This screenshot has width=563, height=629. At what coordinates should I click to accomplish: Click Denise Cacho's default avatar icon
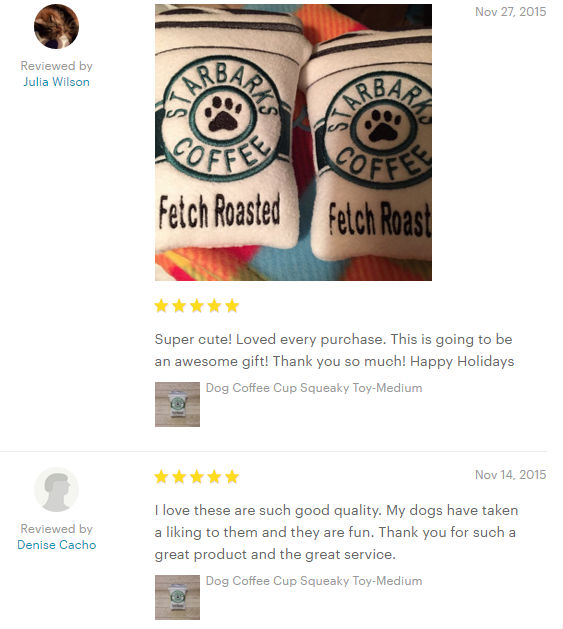pyautogui.click(x=56, y=489)
